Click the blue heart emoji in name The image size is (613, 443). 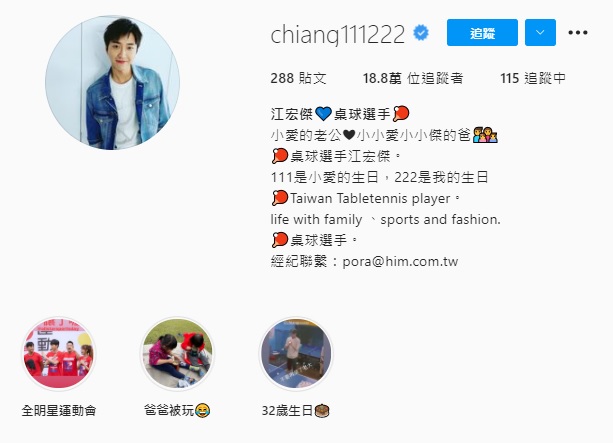(x=323, y=114)
